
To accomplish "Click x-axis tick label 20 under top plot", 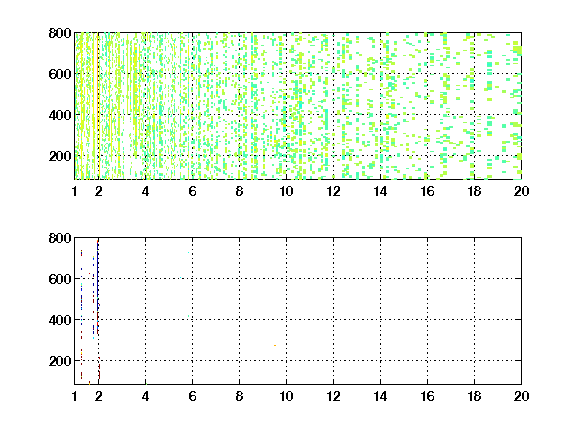I will (x=521, y=191).
